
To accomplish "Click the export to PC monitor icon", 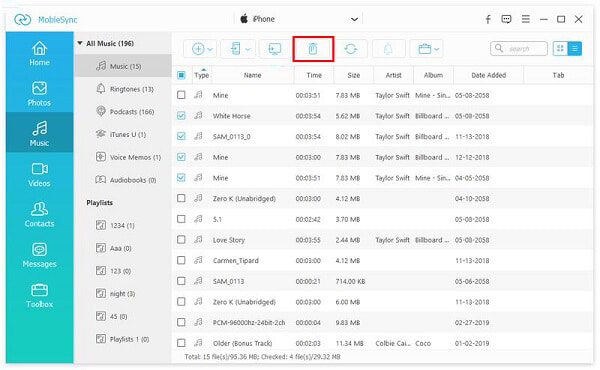I will pos(275,49).
